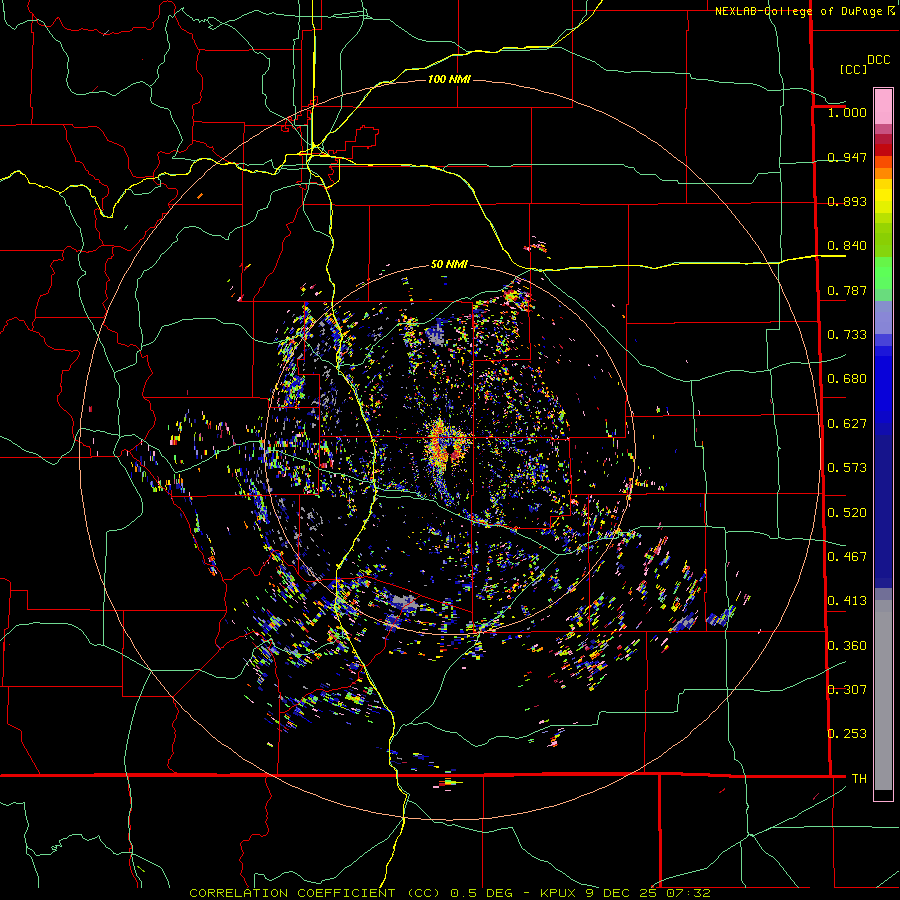Click the 0.947 legend value

pos(847,157)
